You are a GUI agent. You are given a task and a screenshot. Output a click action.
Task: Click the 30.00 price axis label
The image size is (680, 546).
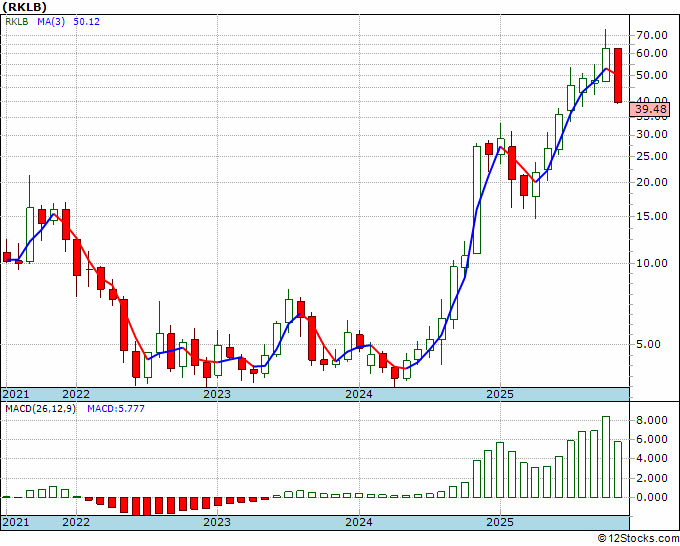[652, 134]
